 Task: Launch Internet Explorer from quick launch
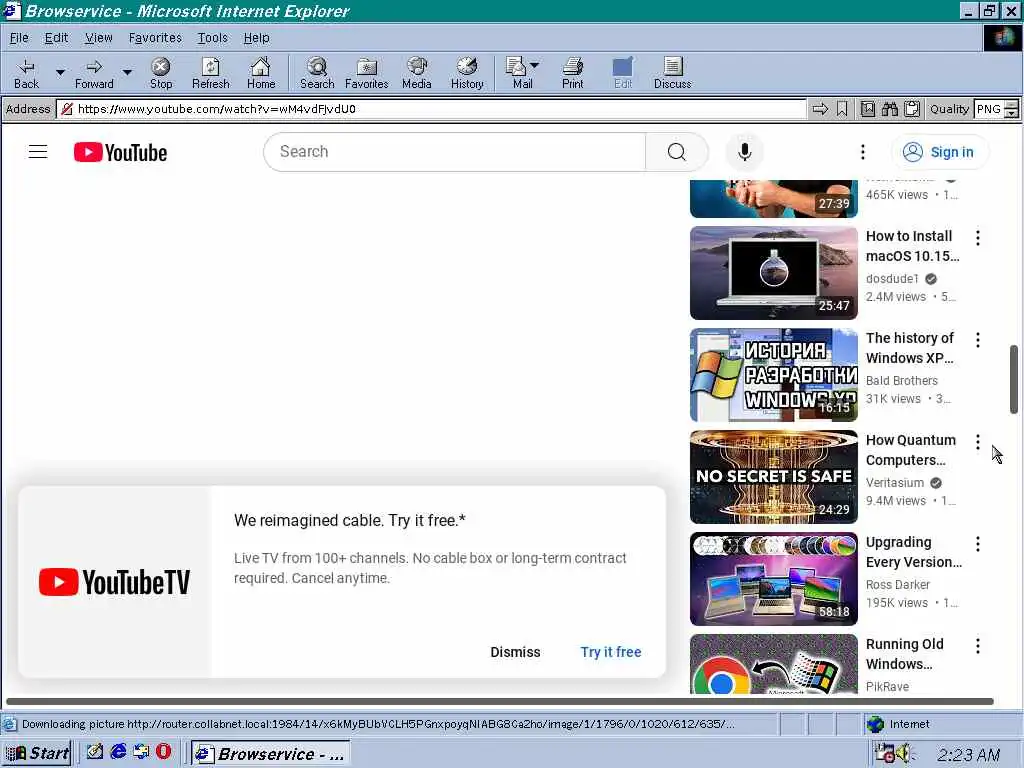(118, 752)
